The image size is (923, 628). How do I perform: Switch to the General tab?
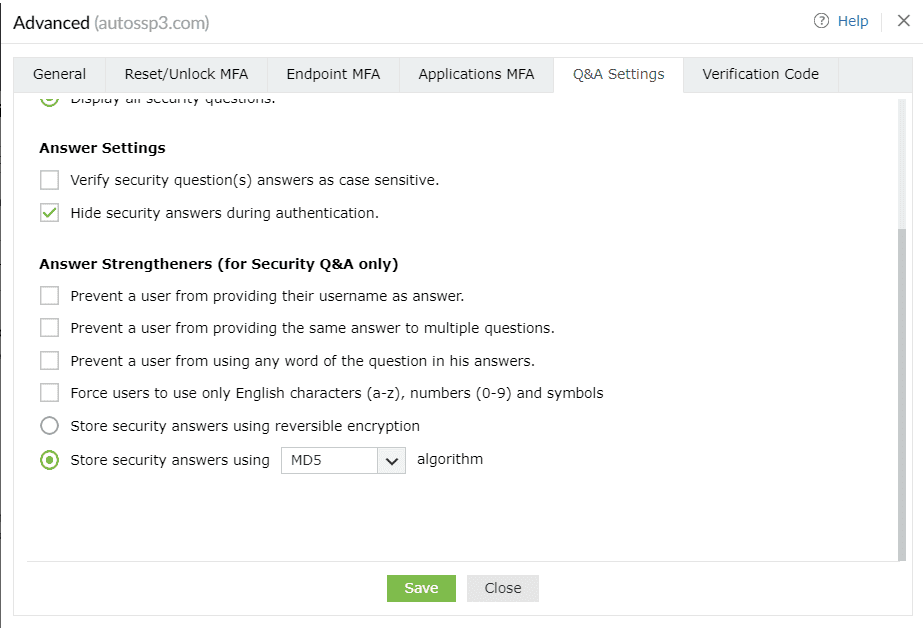59,74
